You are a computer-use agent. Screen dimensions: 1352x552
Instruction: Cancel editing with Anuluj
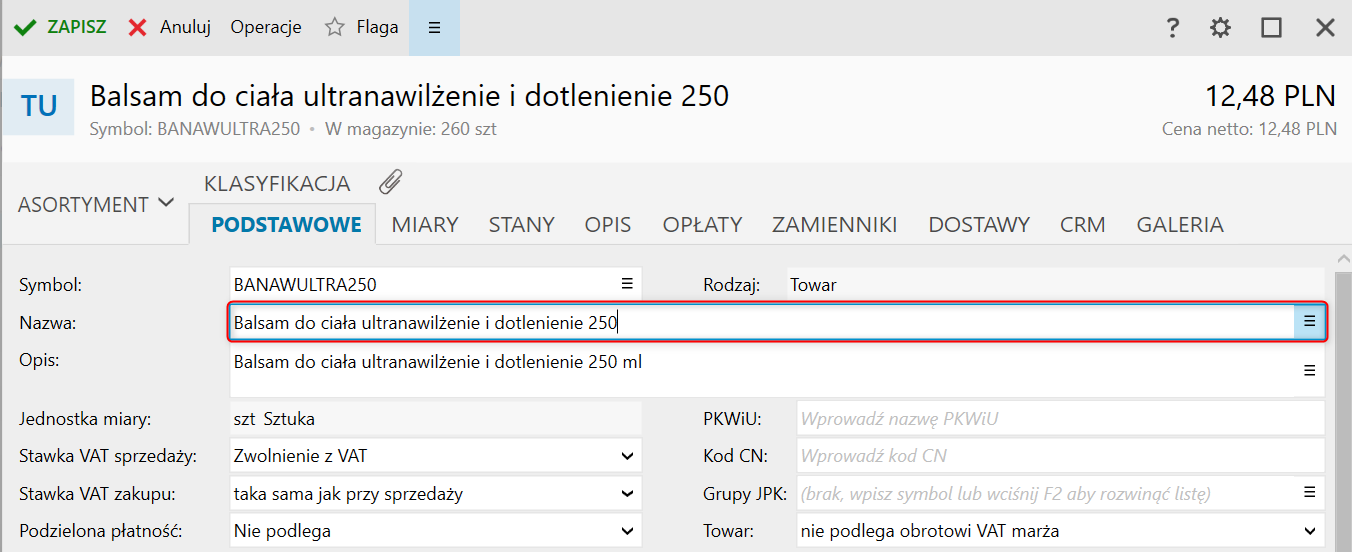(170, 27)
